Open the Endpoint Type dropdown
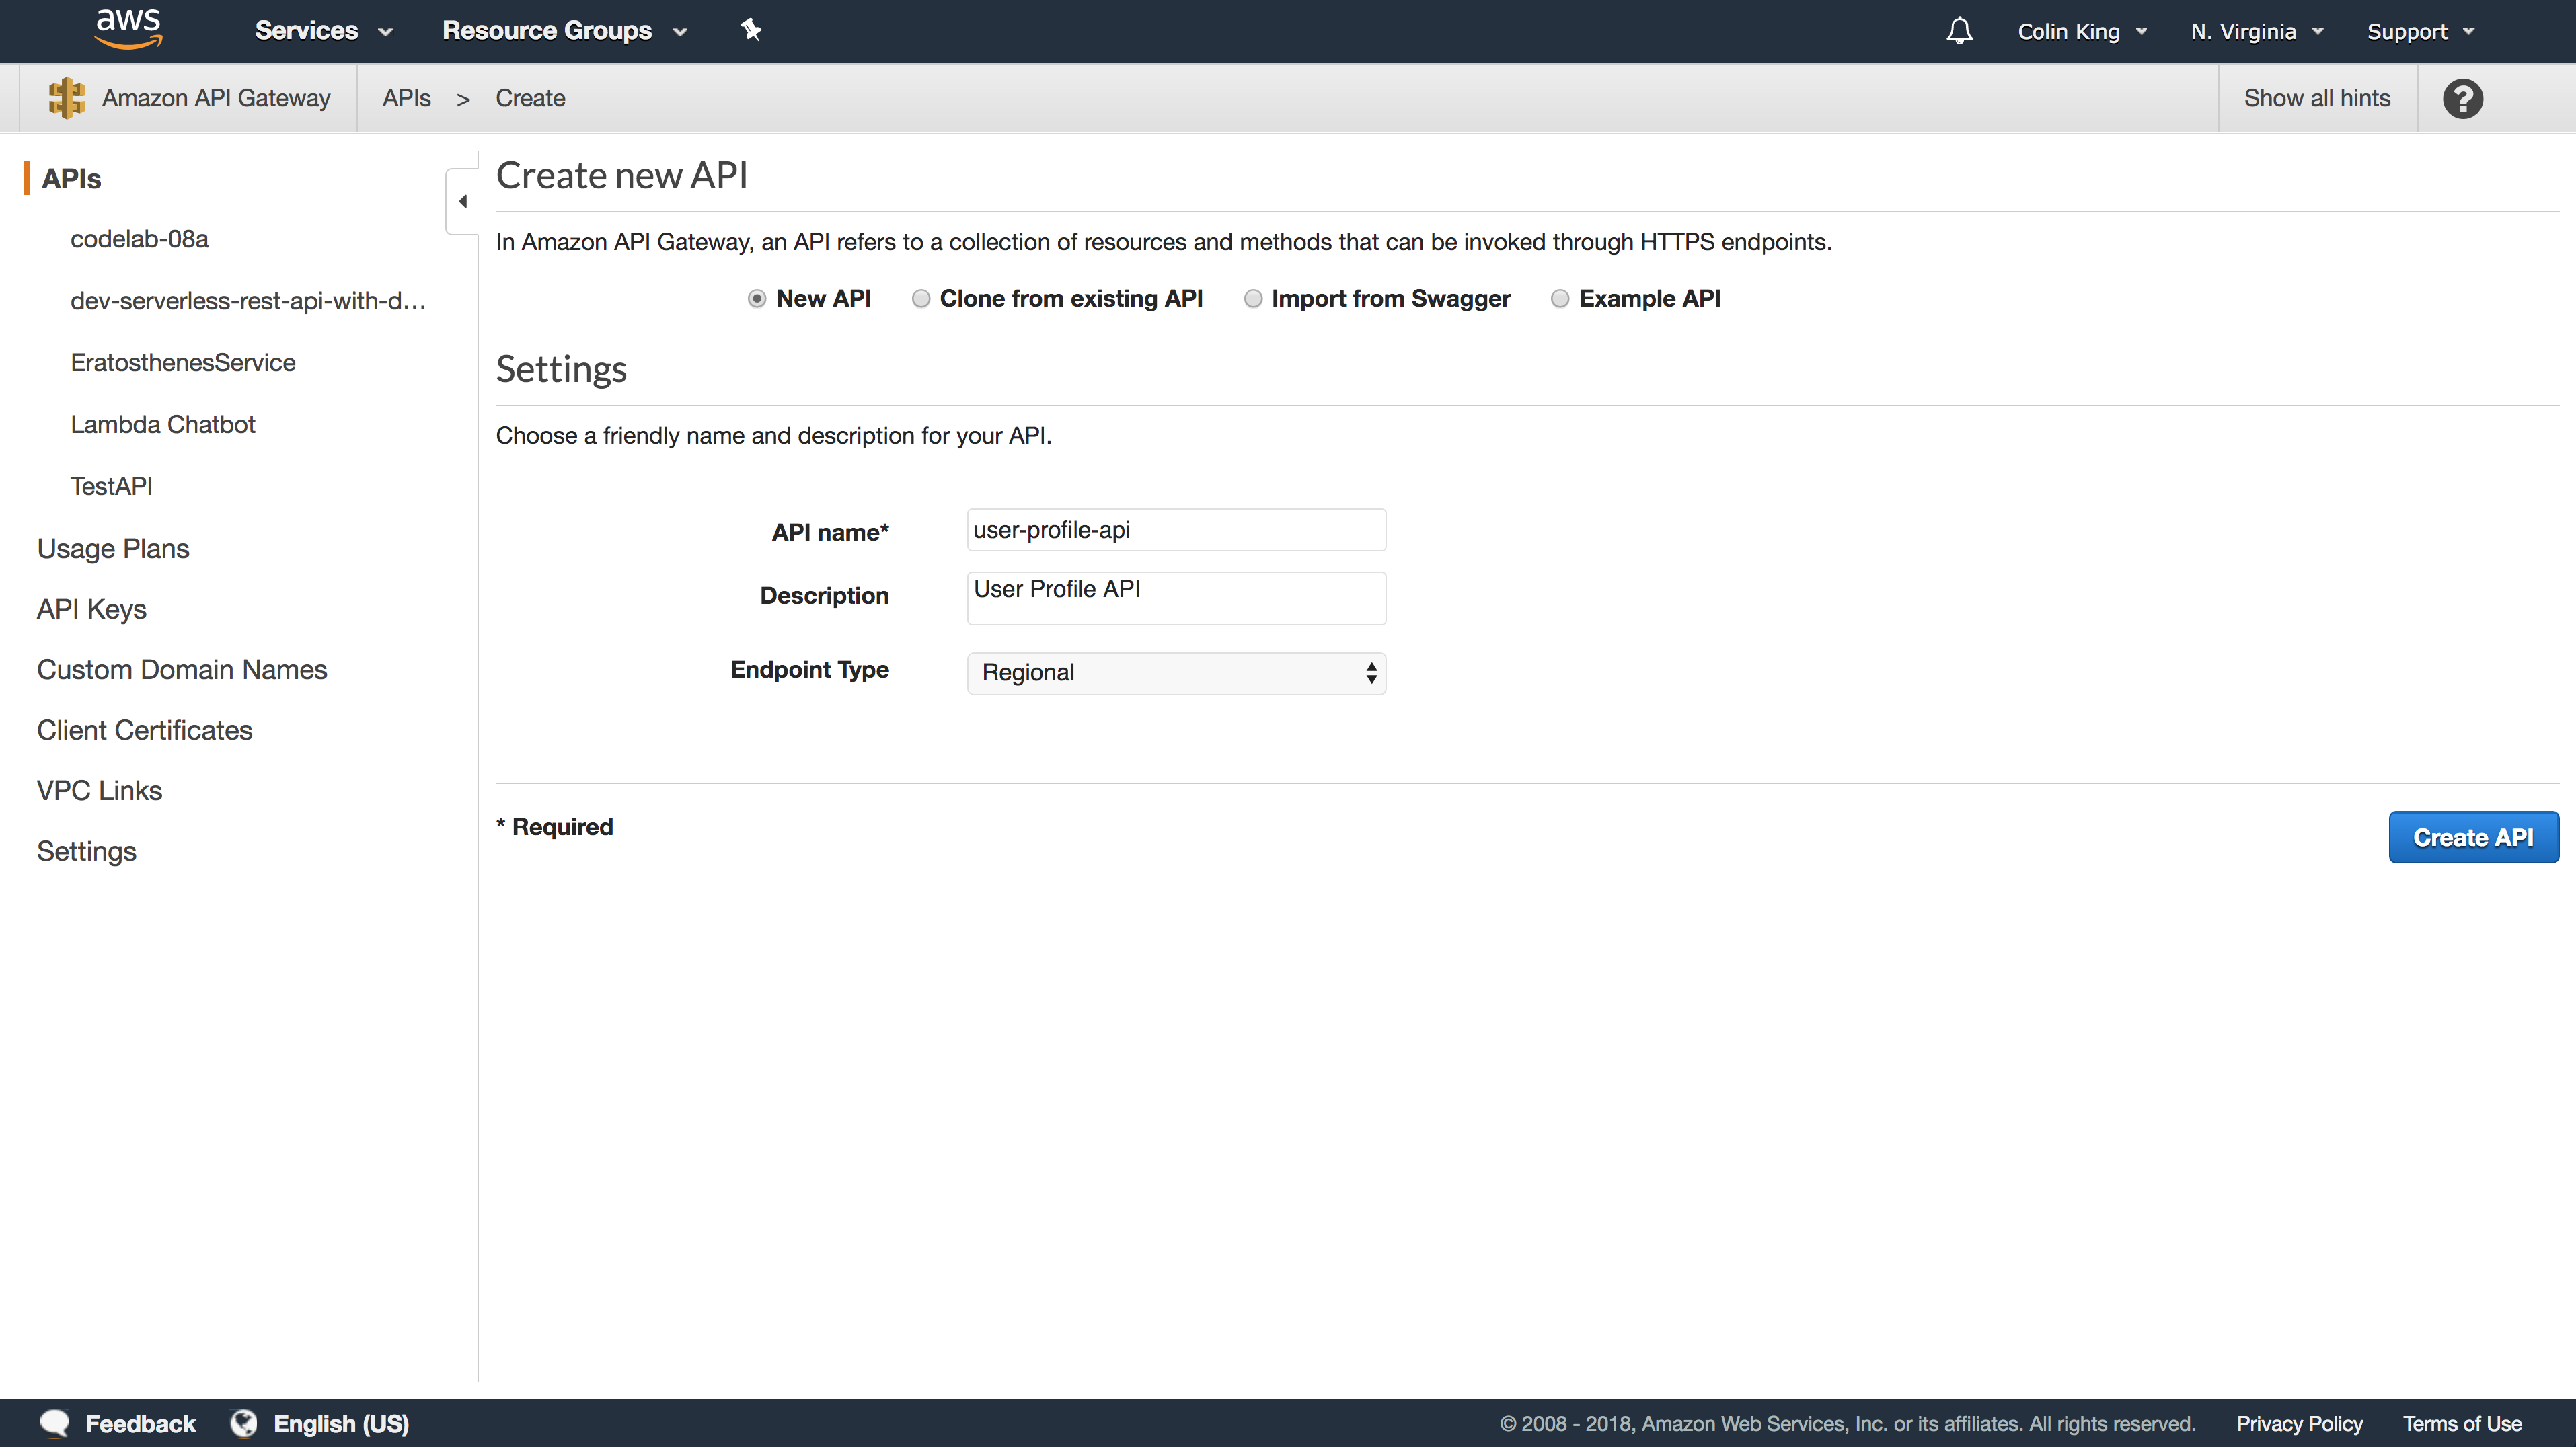The width and height of the screenshot is (2576, 1447). (1176, 673)
